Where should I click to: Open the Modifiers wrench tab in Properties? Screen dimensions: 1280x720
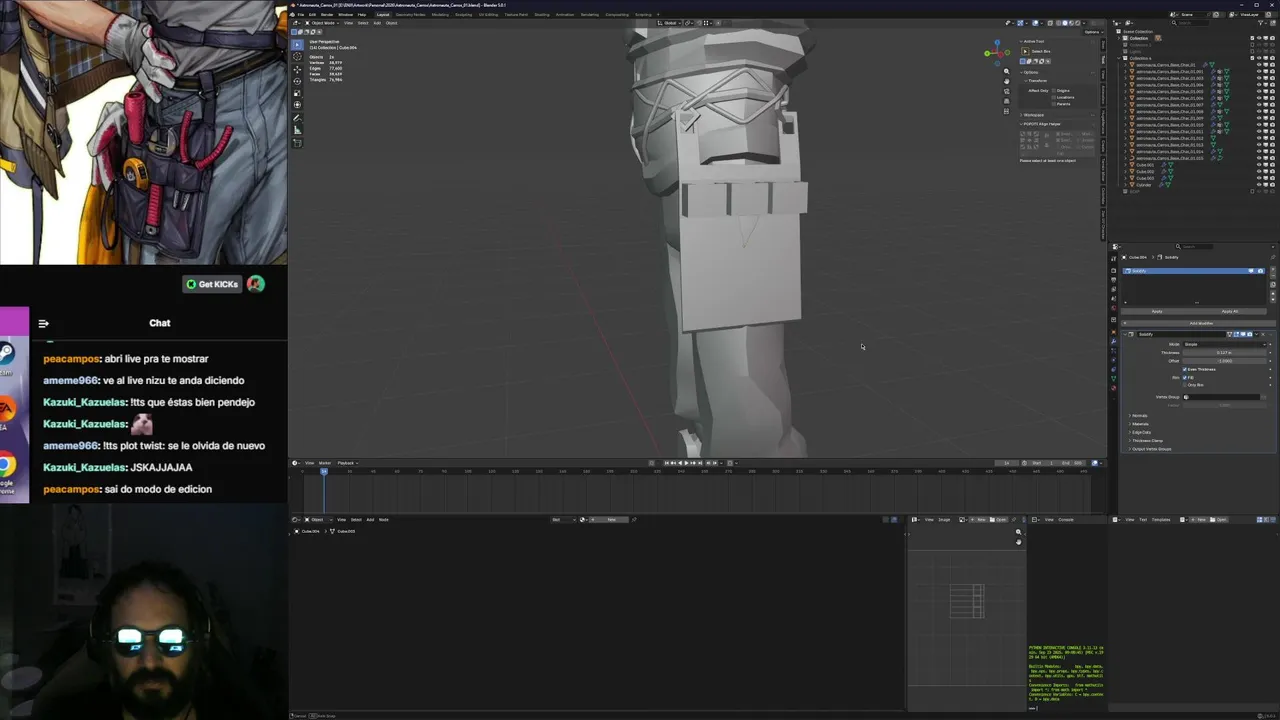click(1114, 341)
